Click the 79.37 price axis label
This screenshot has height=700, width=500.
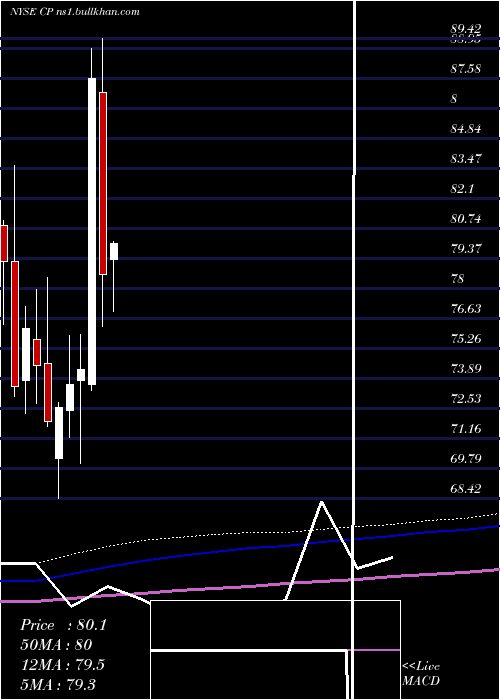point(466,249)
